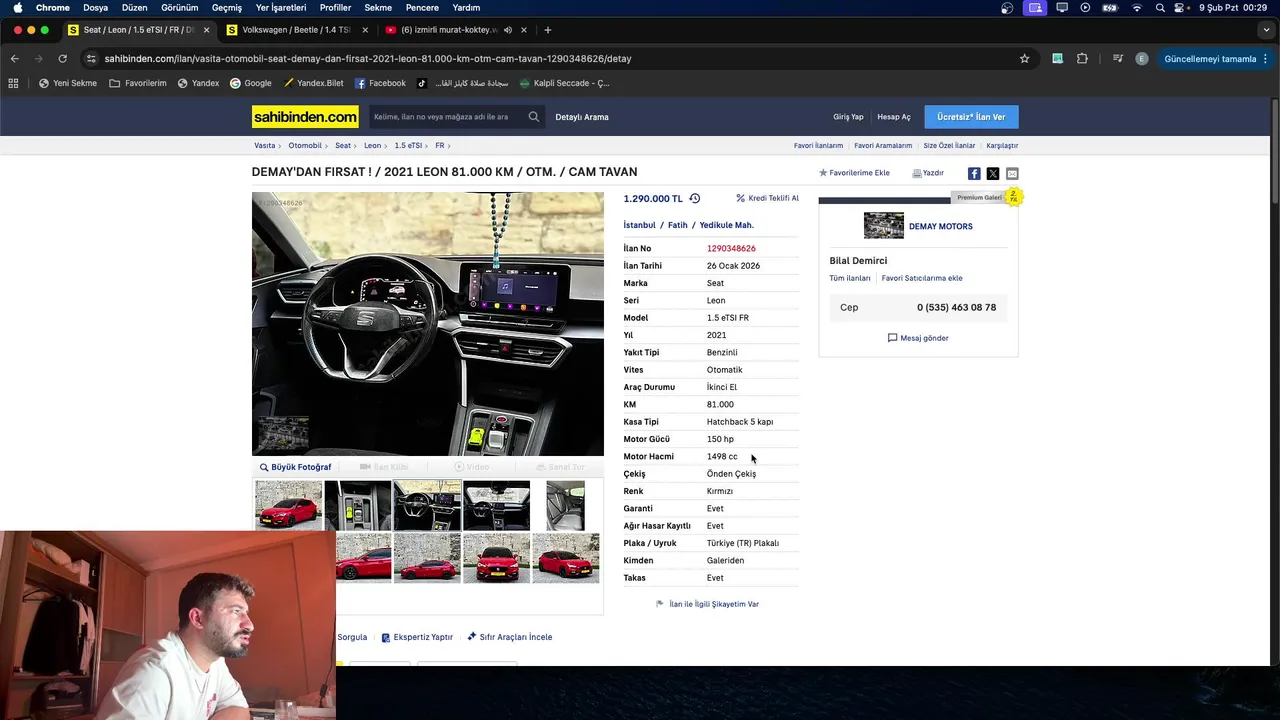Image resolution: width=1280 pixels, height=720 pixels.
Task: Click the search magnifier icon in sahibinden header
Action: click(534, 117)
